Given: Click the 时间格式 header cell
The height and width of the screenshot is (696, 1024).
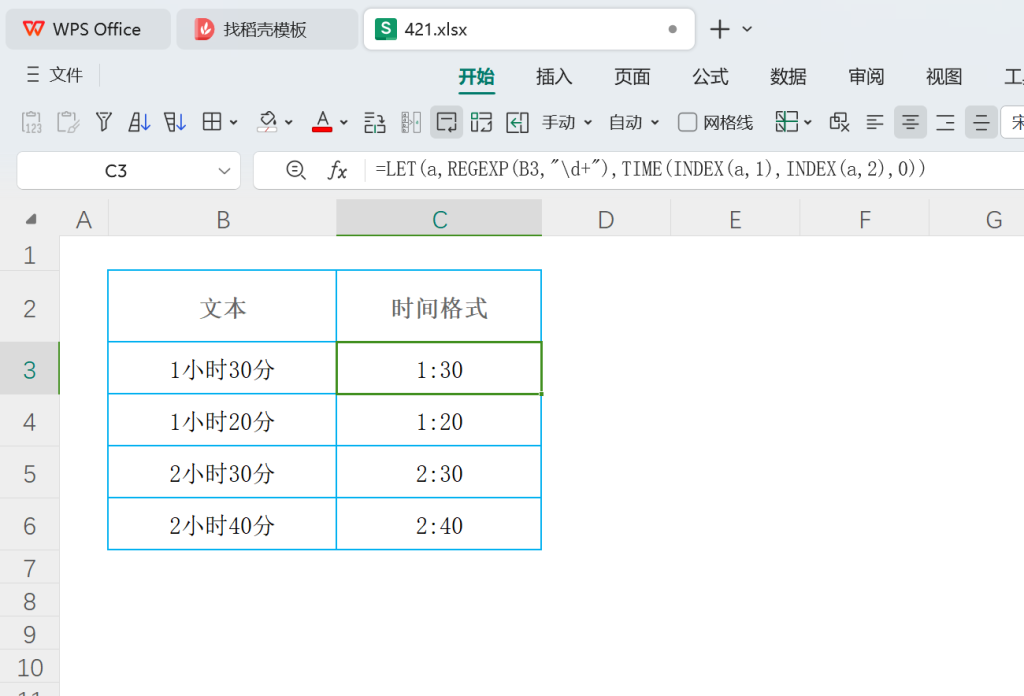Looking at the screenshot, I should click(x=439, y=307).
